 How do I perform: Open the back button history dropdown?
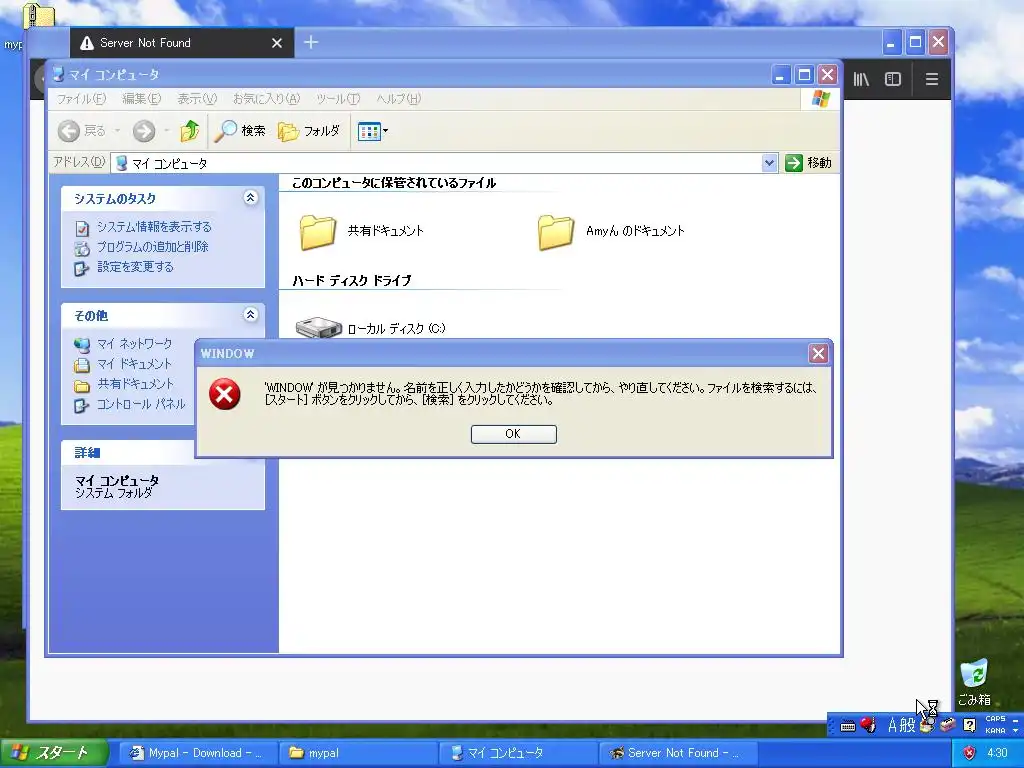[118, 131]
